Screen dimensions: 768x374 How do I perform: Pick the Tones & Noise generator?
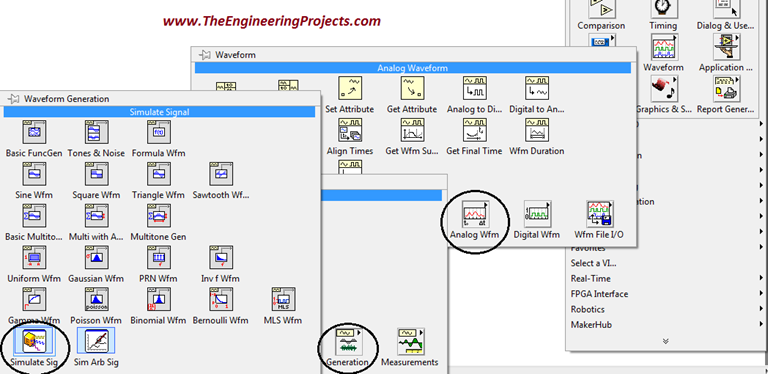[96, 132]
